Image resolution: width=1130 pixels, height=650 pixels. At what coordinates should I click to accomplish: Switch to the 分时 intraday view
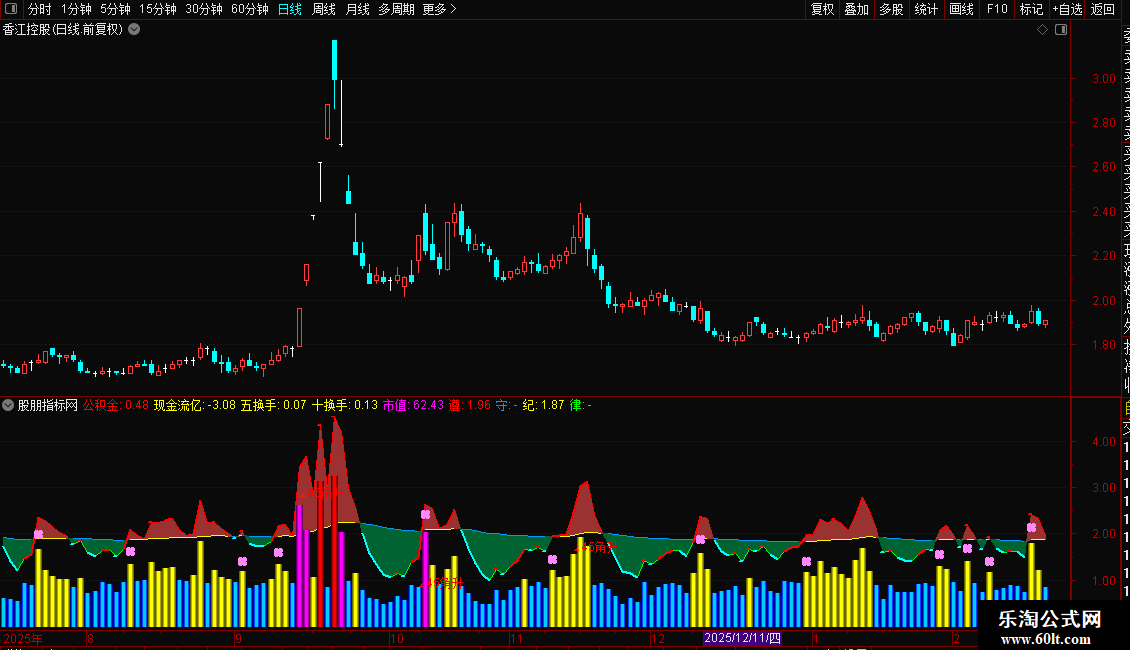(39, 9)
